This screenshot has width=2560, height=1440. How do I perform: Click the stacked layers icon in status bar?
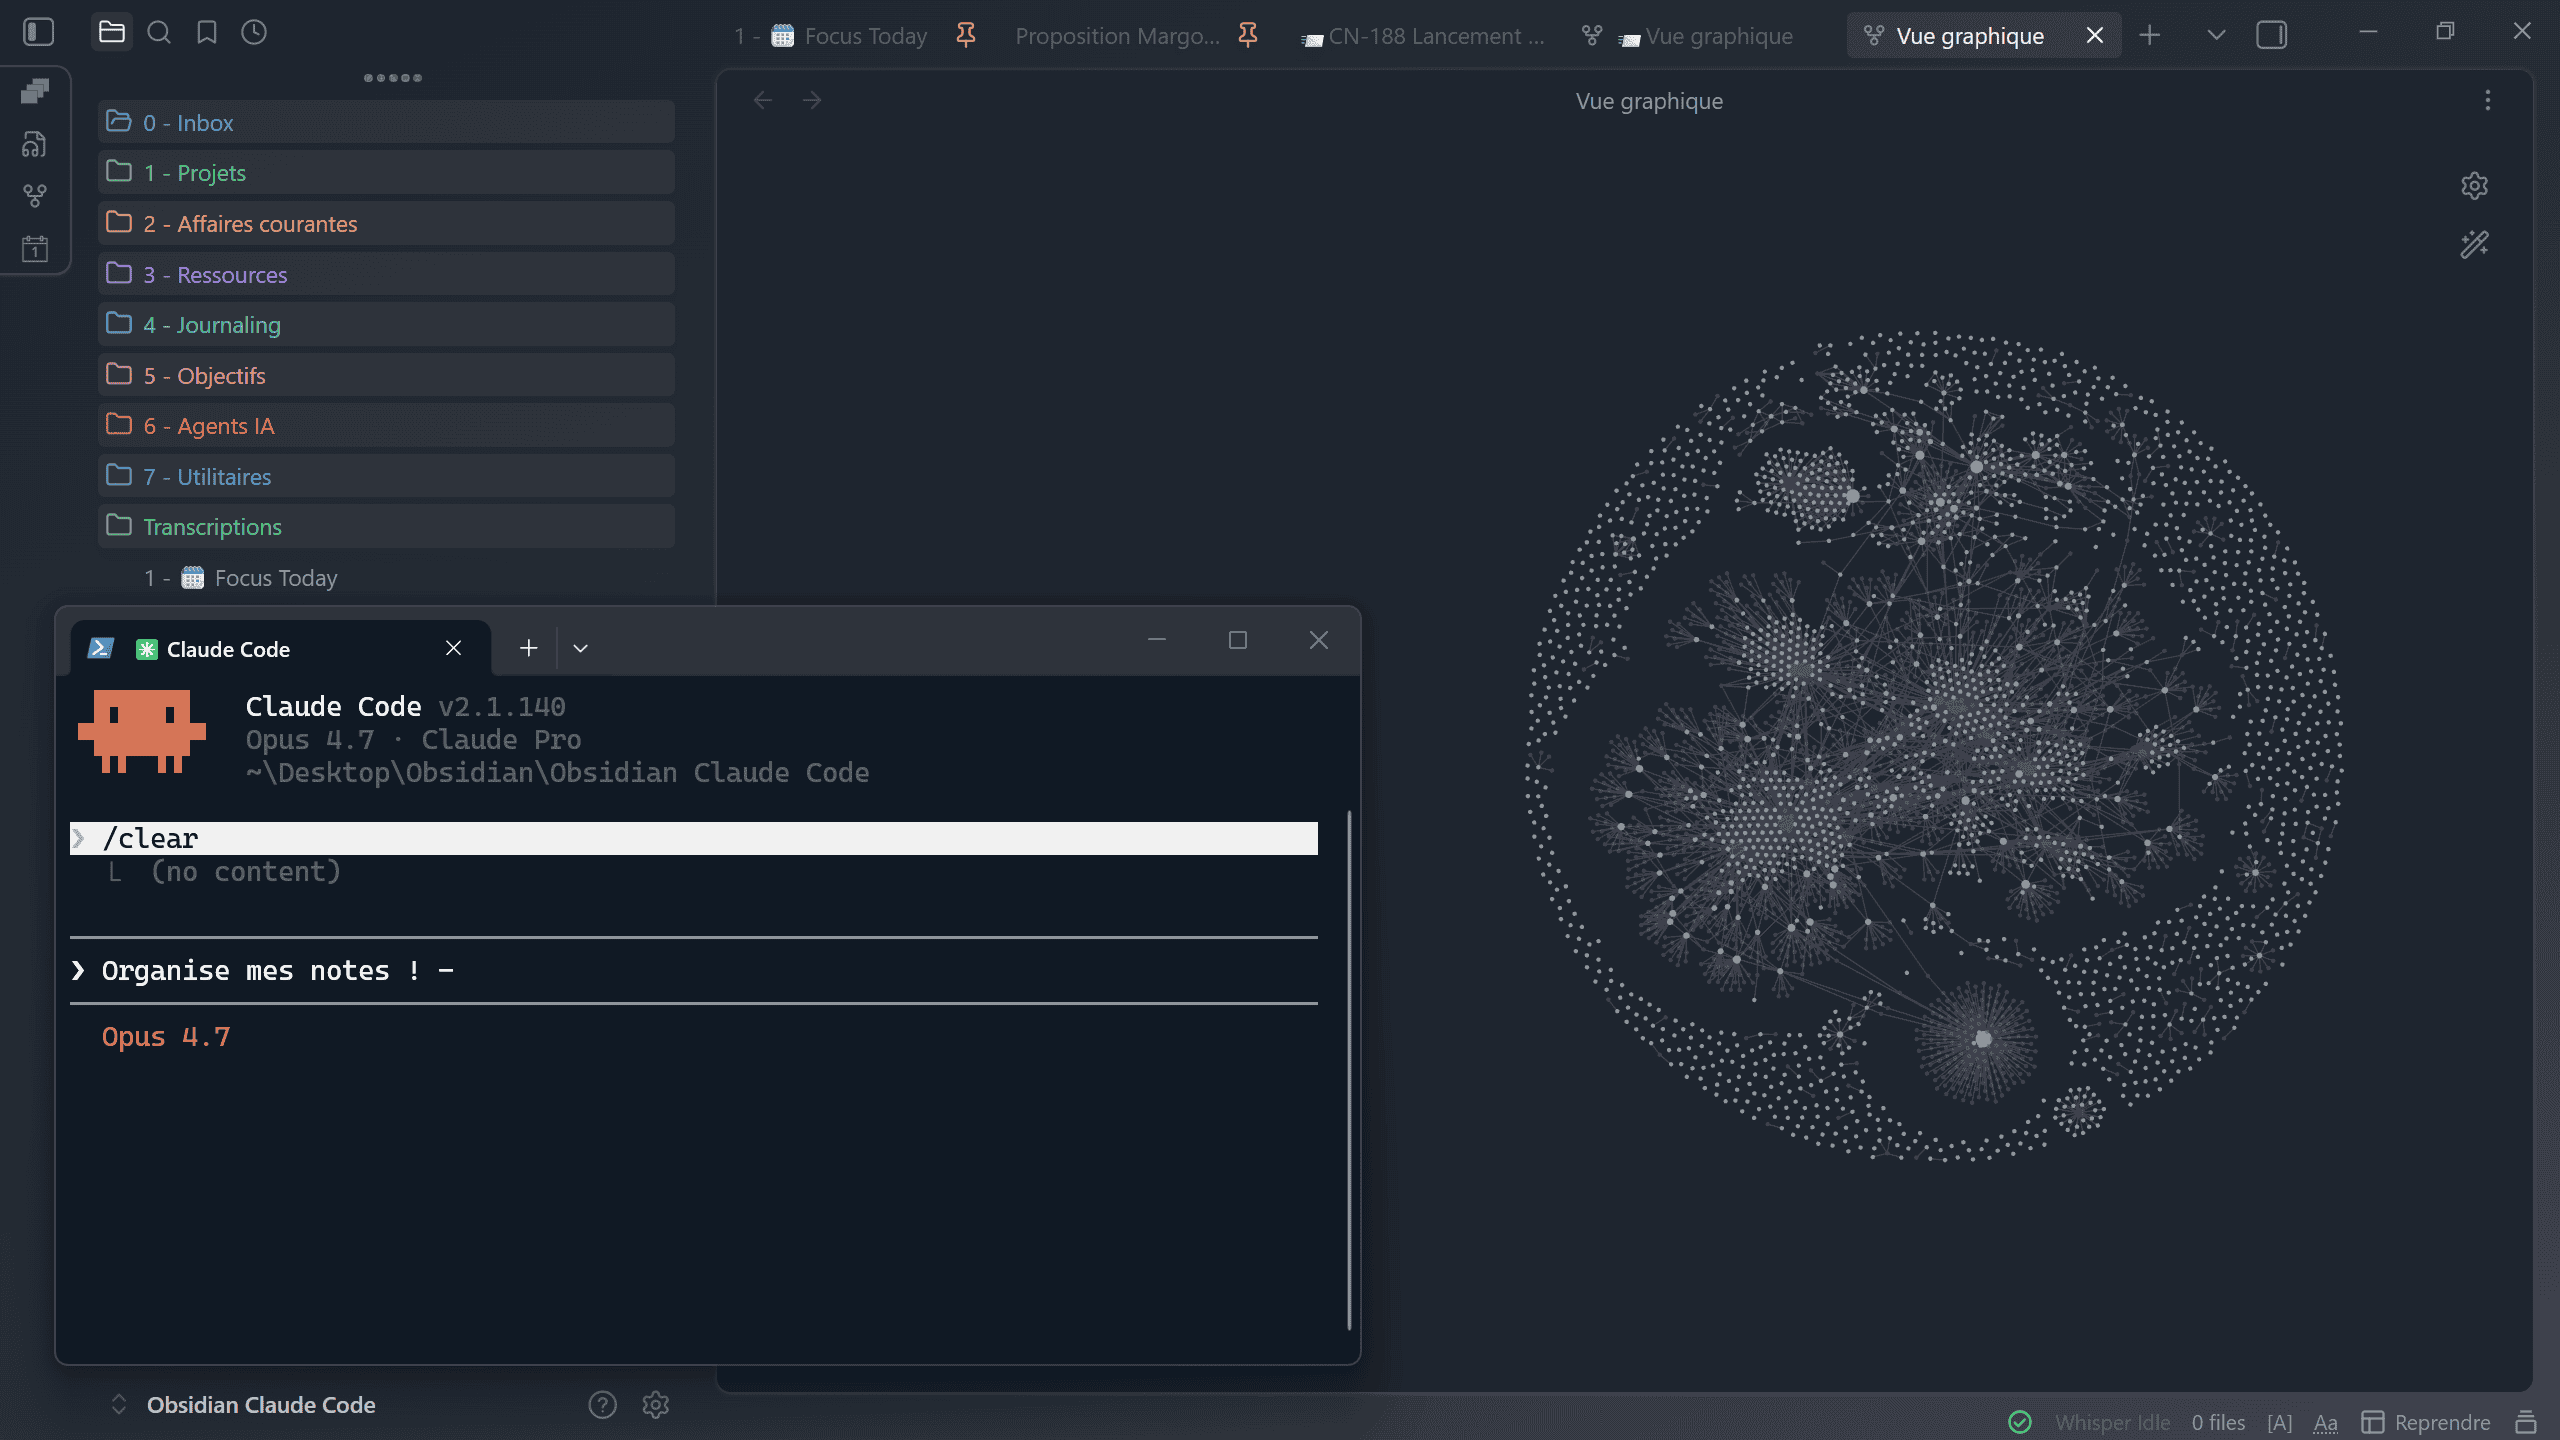tap(2526, 1422)
